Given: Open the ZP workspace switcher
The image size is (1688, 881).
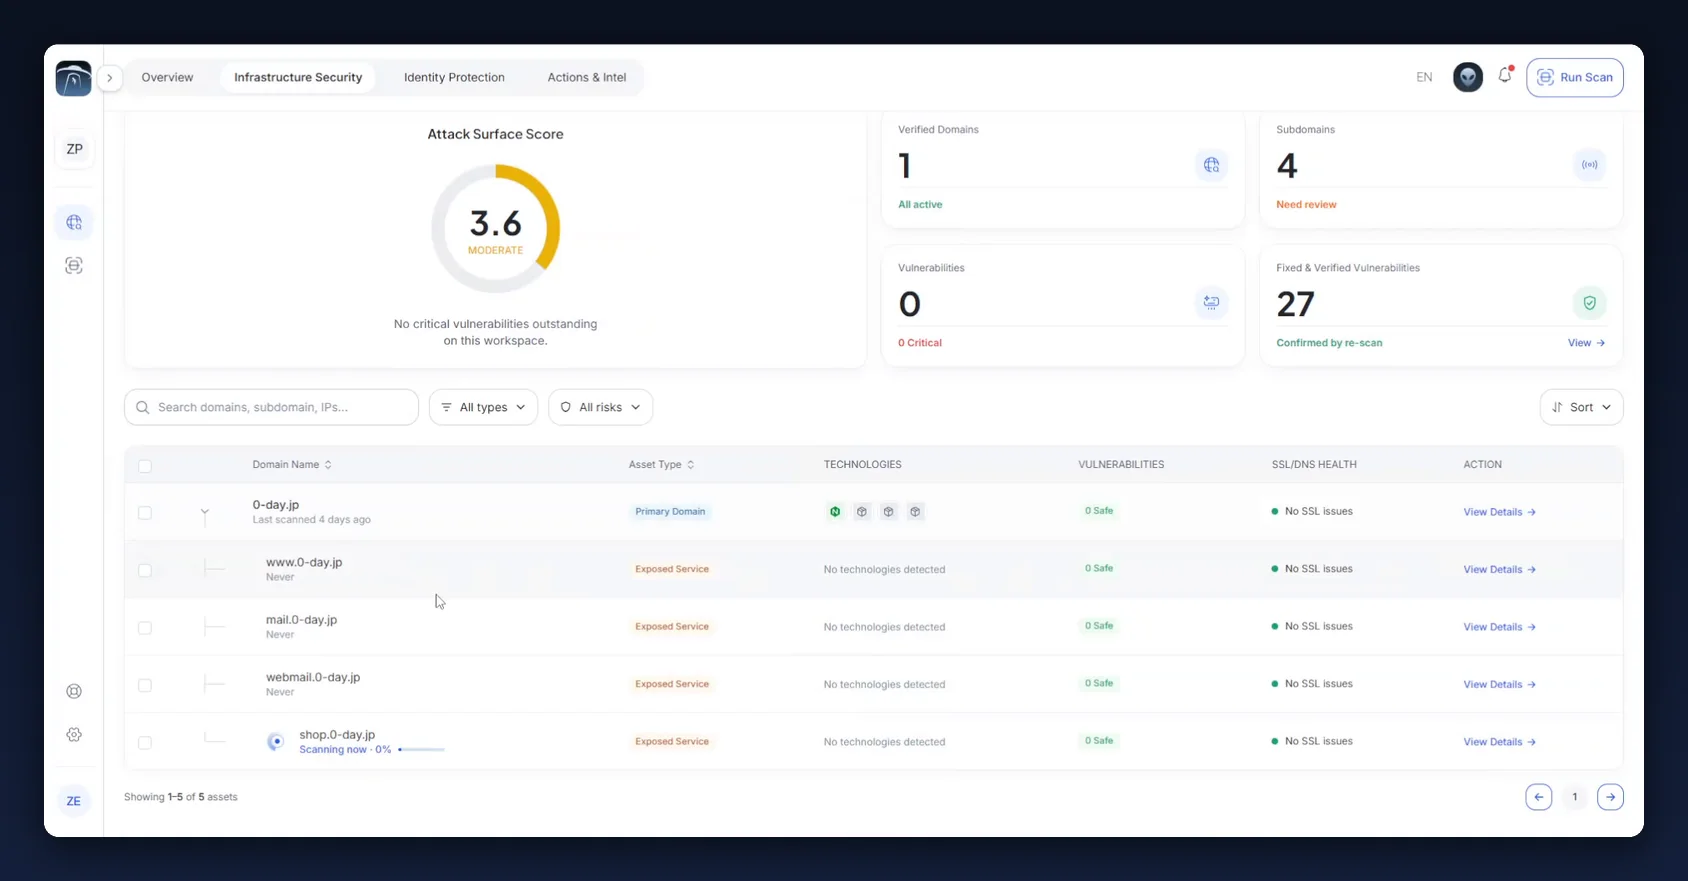Looking at the screenshot, I should [74, 149].
